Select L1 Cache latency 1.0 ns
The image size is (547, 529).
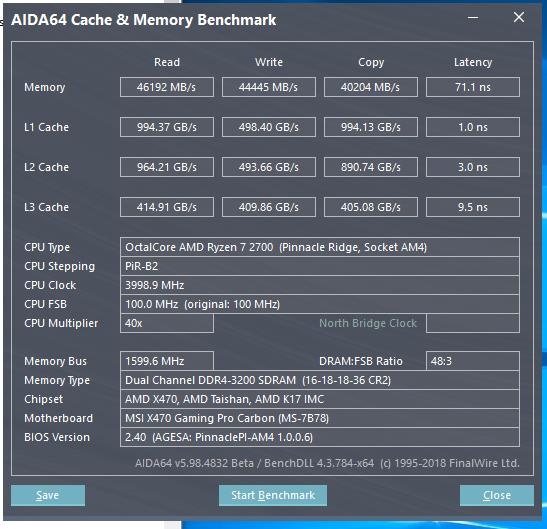[473, 127]
